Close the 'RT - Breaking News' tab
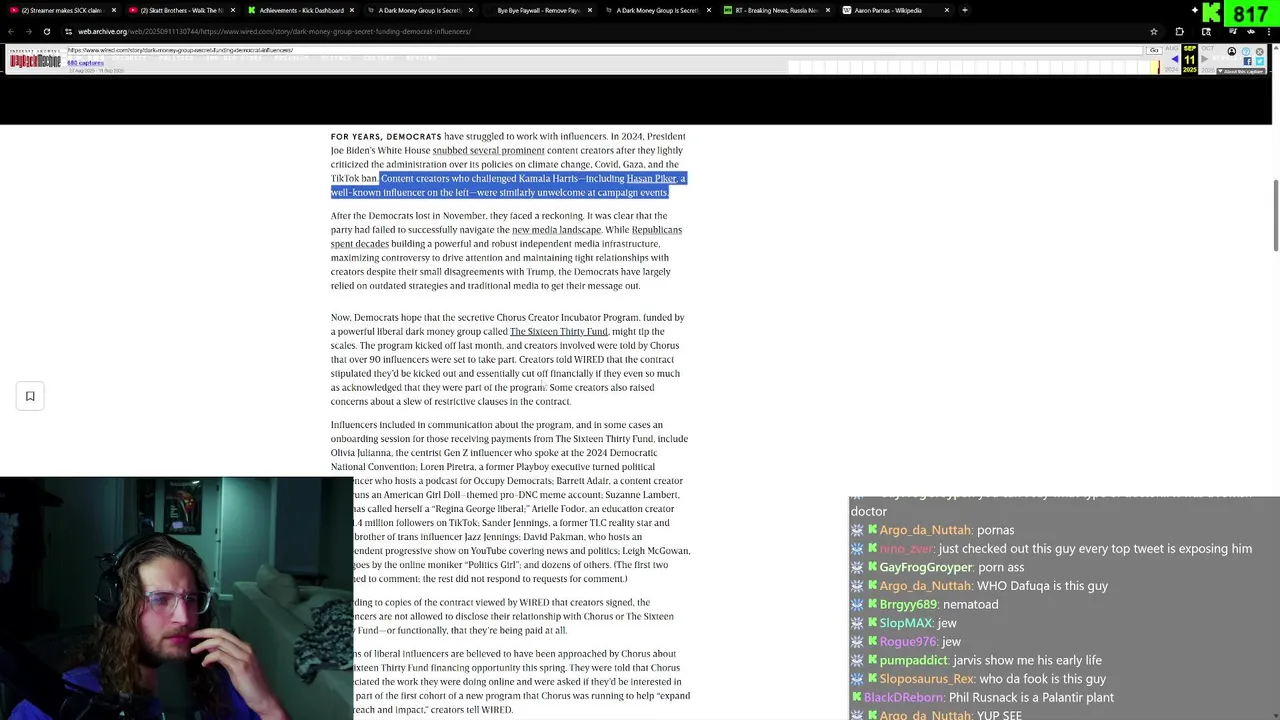The height and width of the screenshot is (720, 1280). point(828,10)
